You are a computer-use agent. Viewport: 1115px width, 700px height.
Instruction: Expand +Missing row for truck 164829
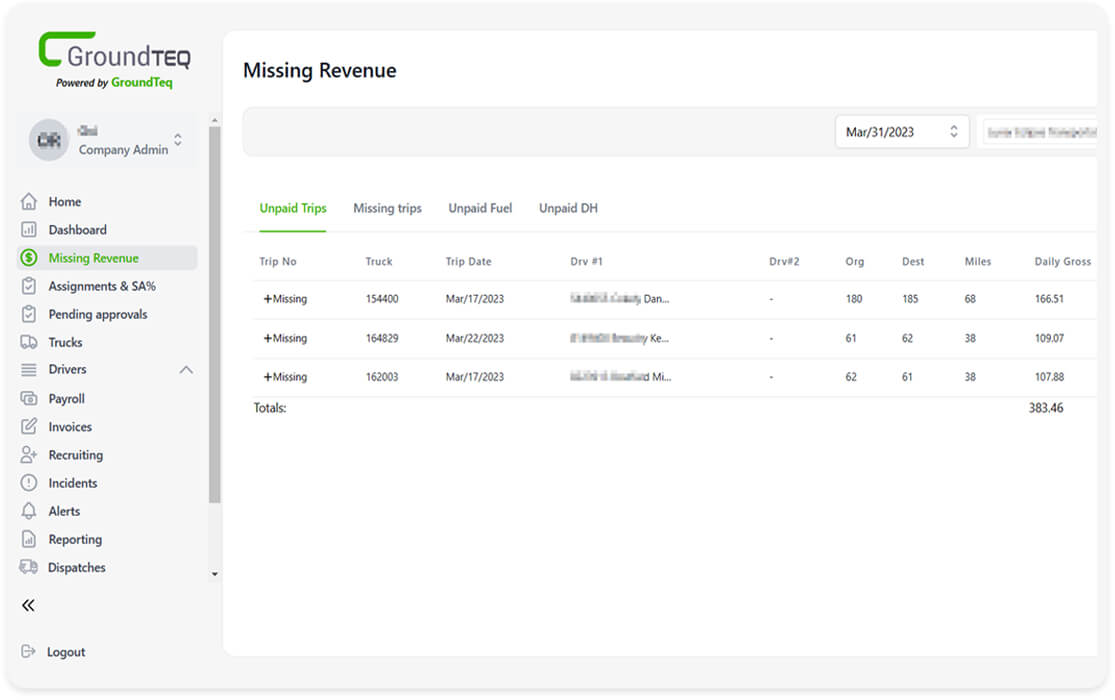pyautogui.click(x=285, y=339)
